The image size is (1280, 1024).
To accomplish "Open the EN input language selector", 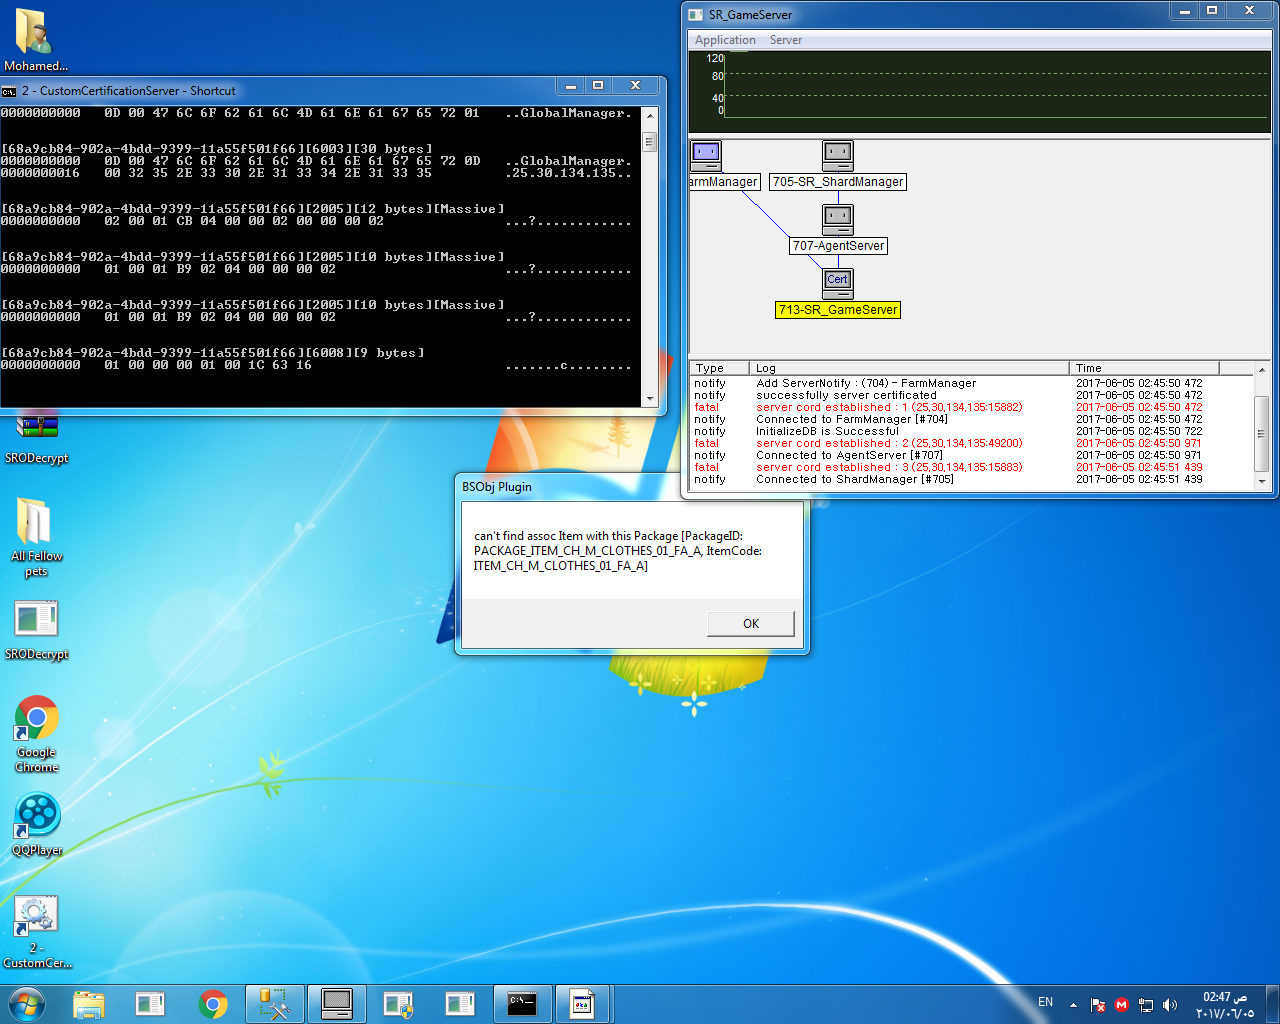I will (1045, 1002).
